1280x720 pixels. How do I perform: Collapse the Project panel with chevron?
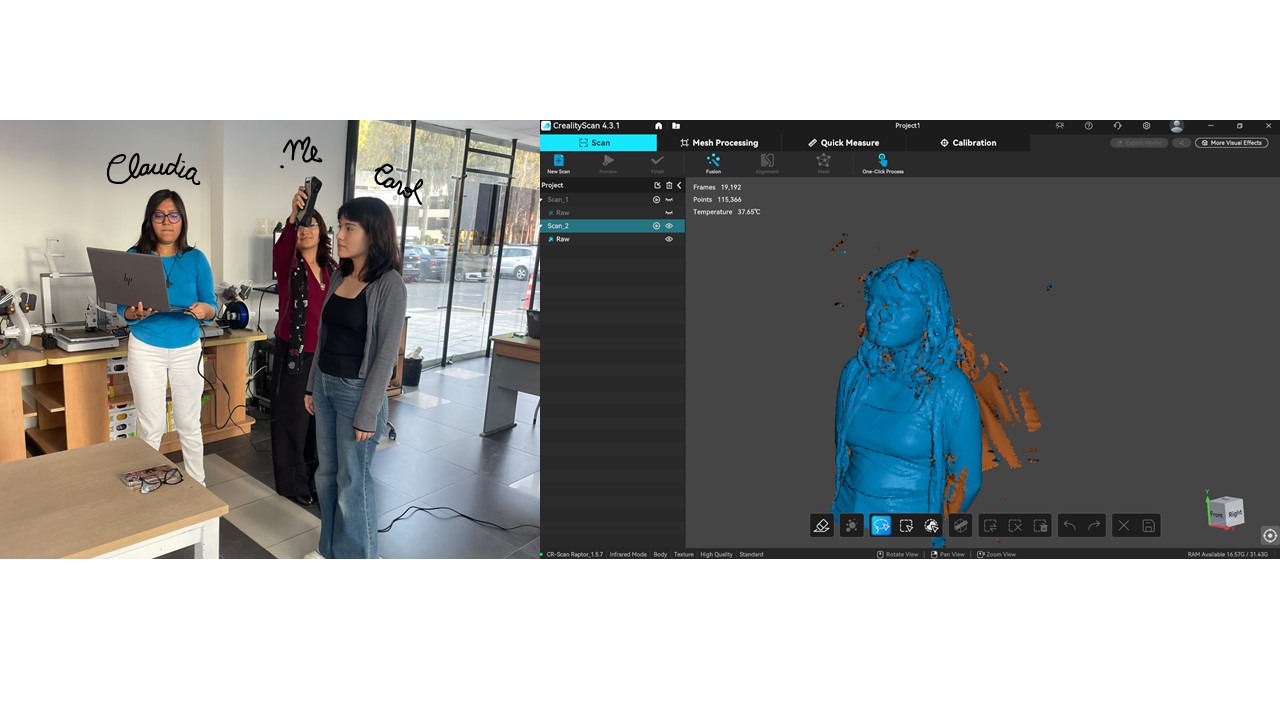[679, 185]
